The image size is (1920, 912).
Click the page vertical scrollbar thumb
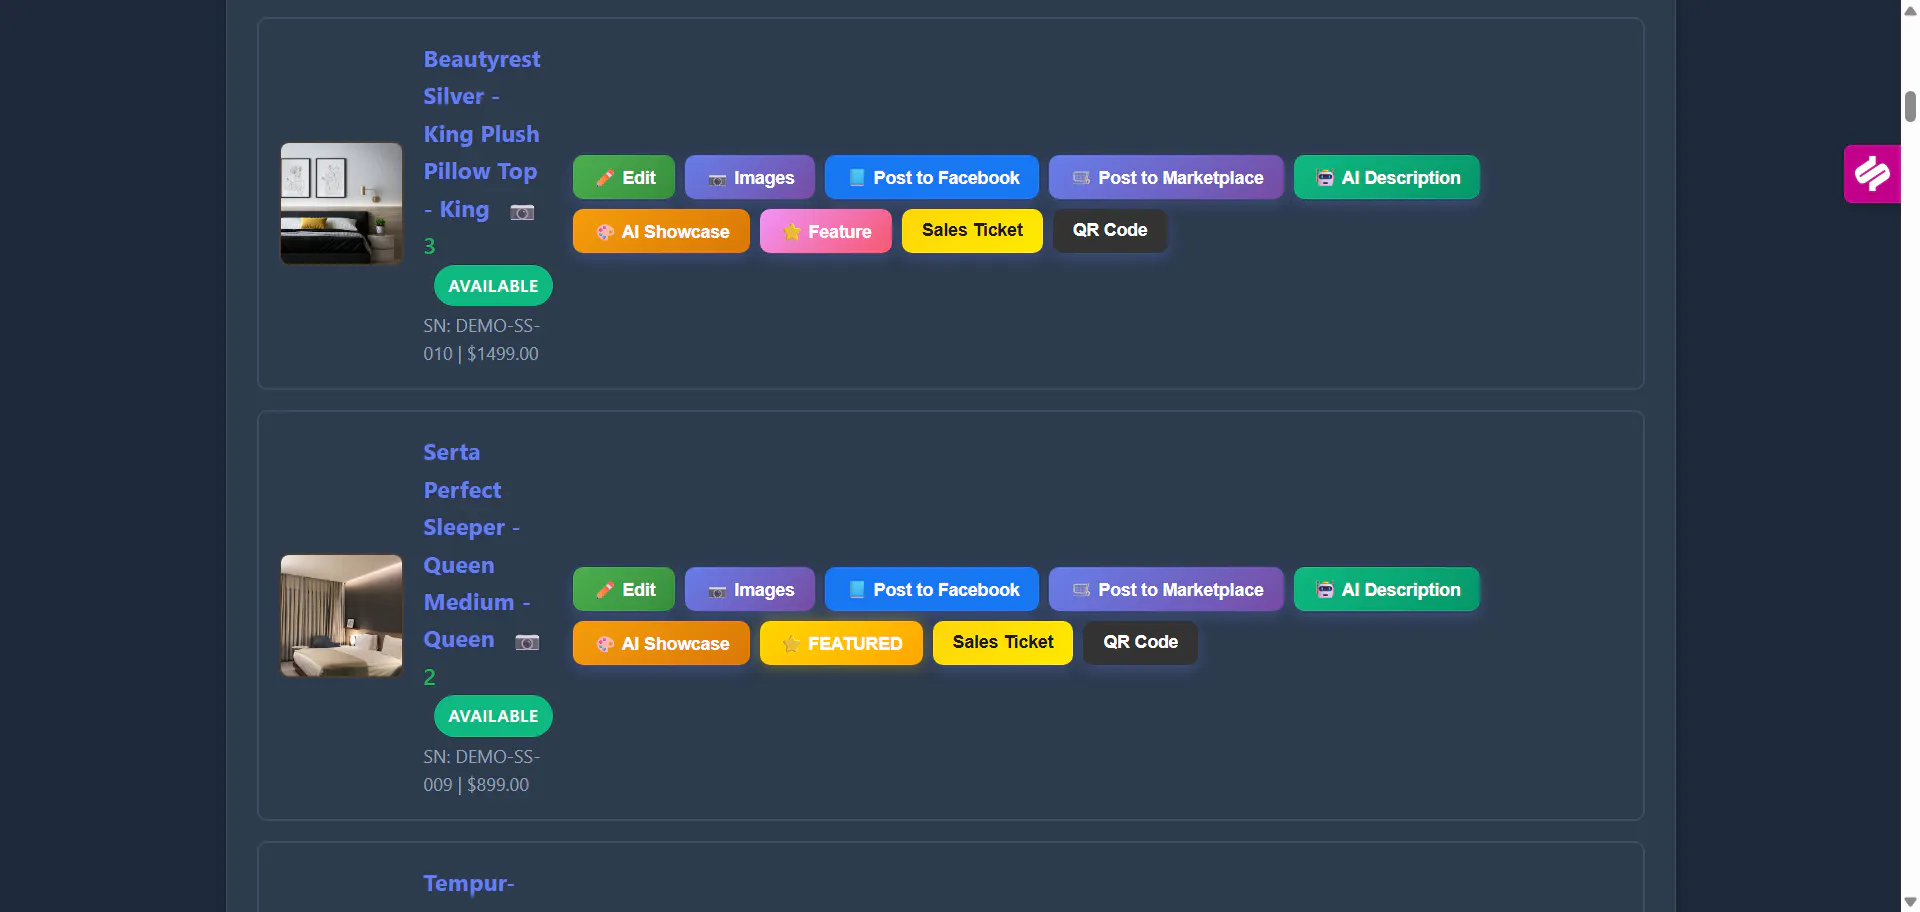[1910, 106]
